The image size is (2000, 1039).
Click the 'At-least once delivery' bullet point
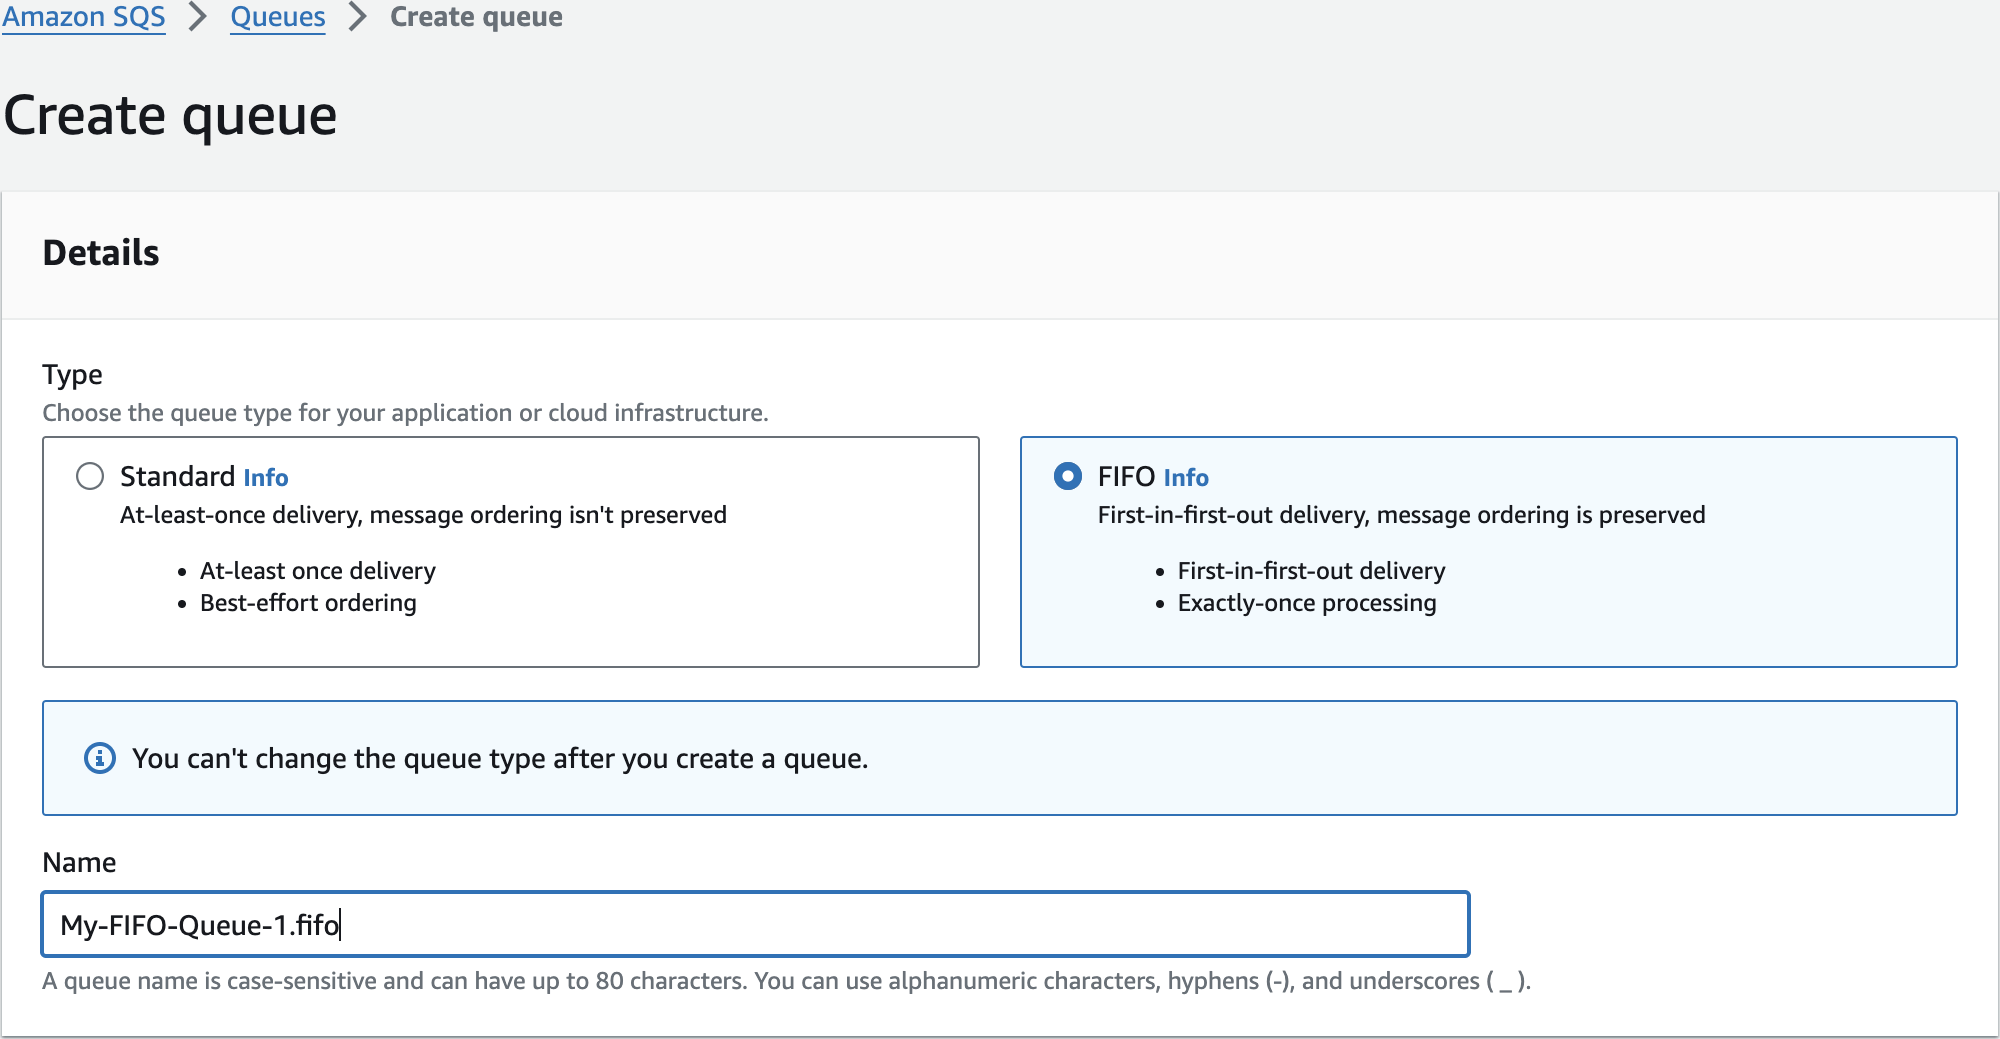(x=317, y=571)
